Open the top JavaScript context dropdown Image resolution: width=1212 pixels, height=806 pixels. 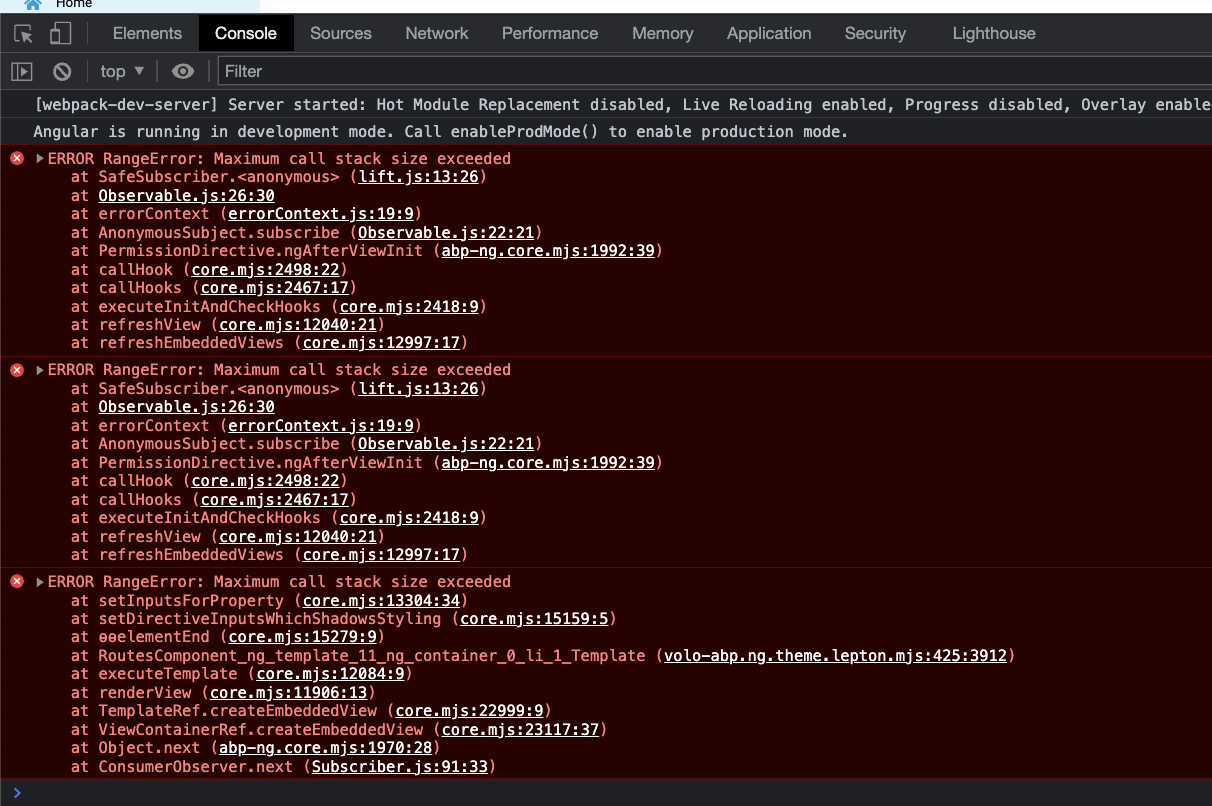coord(122,71)
